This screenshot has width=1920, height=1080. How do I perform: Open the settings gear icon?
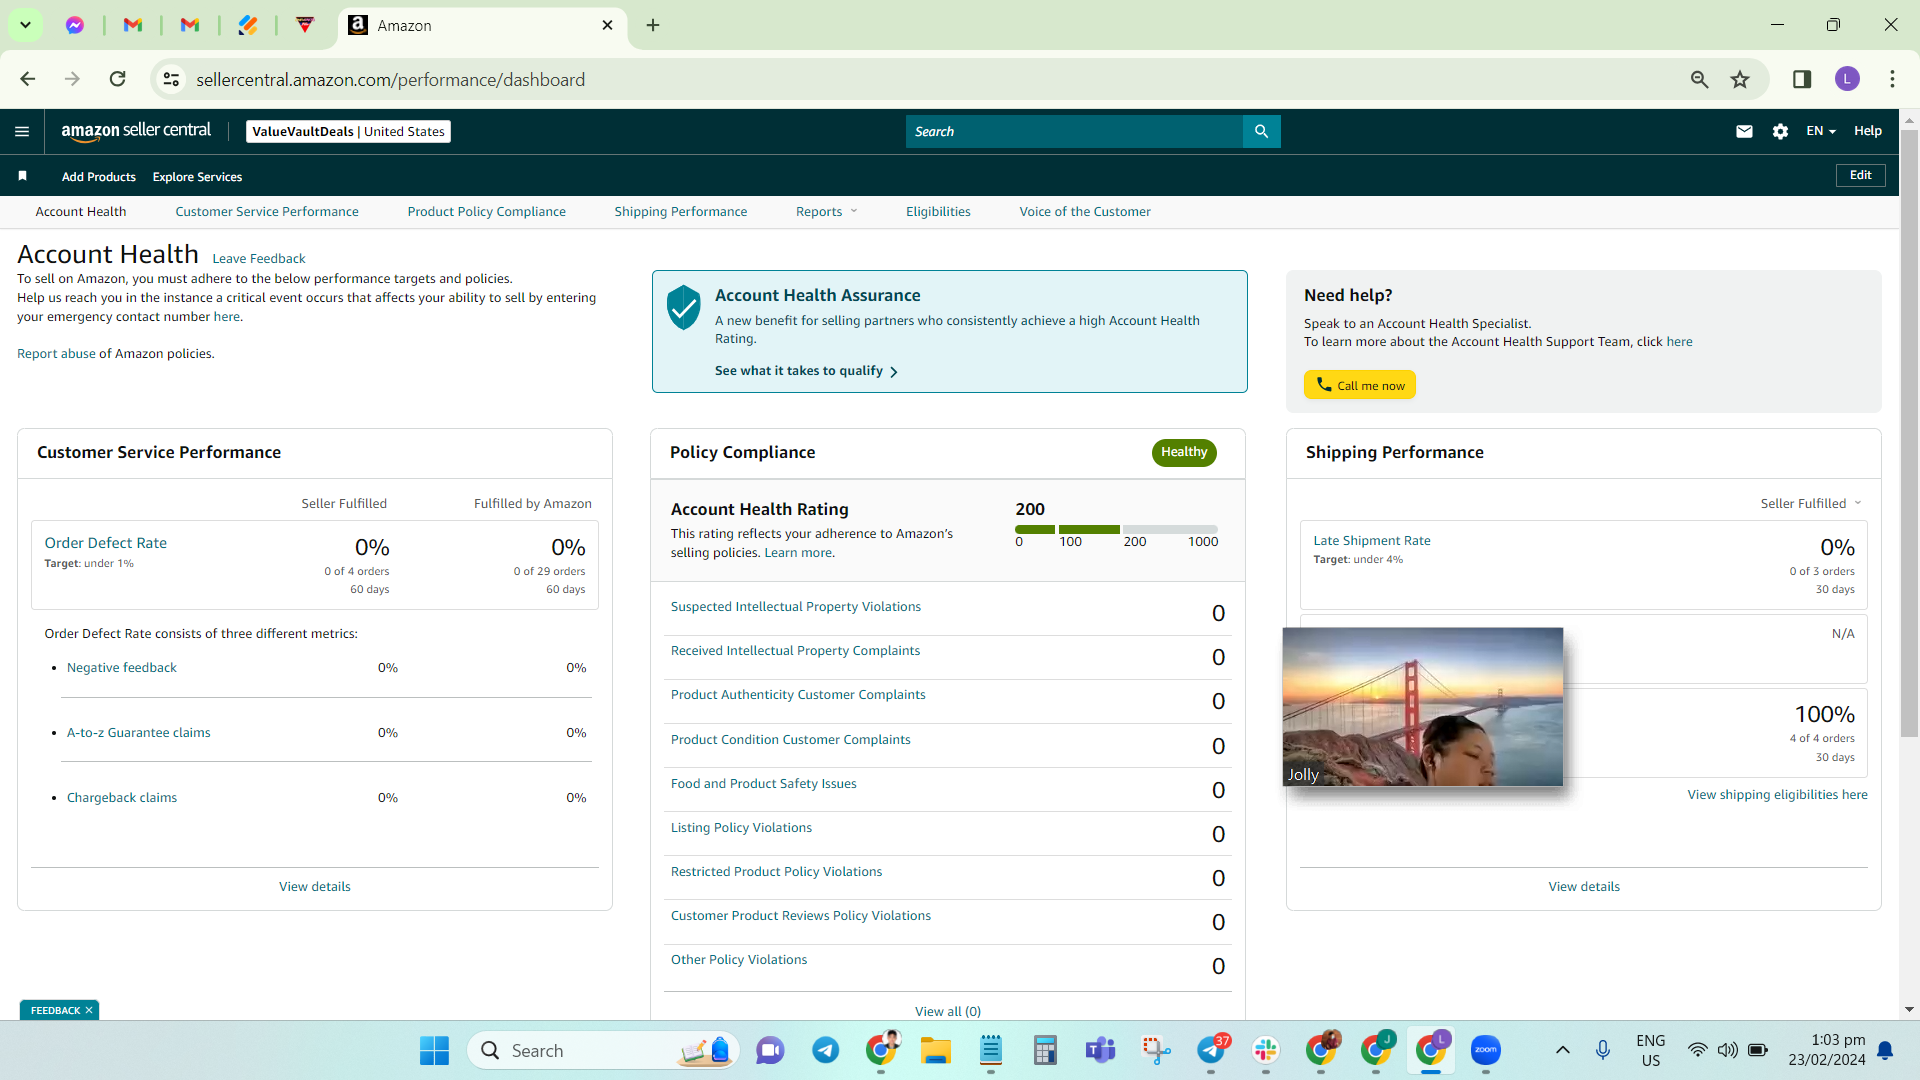[x=1780, y=131]
